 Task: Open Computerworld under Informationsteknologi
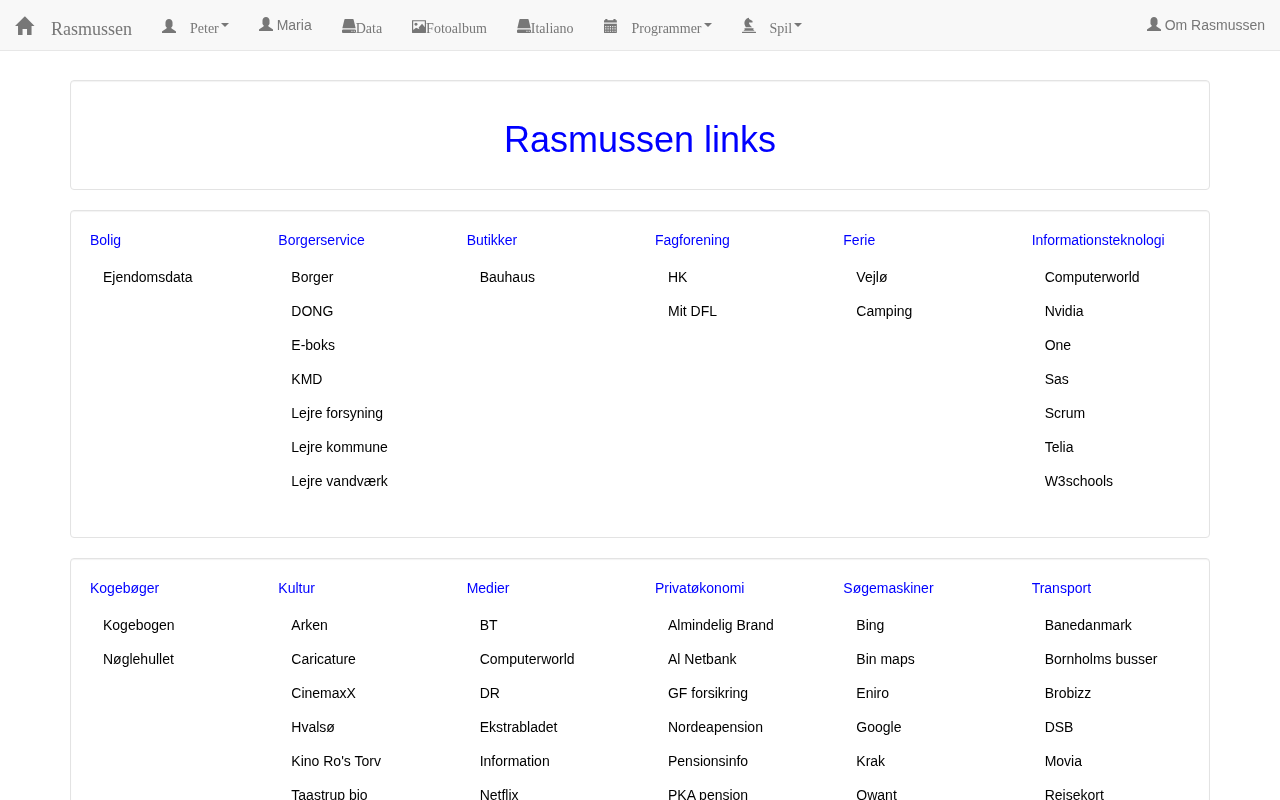point(1092,277)
